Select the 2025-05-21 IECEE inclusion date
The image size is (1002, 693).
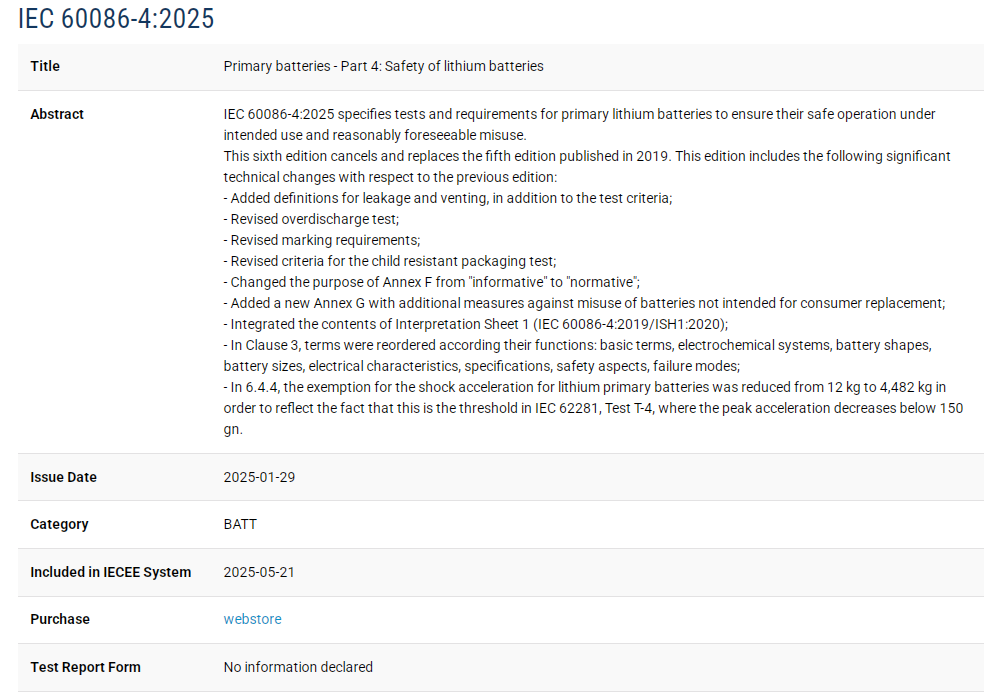[259, 572]
